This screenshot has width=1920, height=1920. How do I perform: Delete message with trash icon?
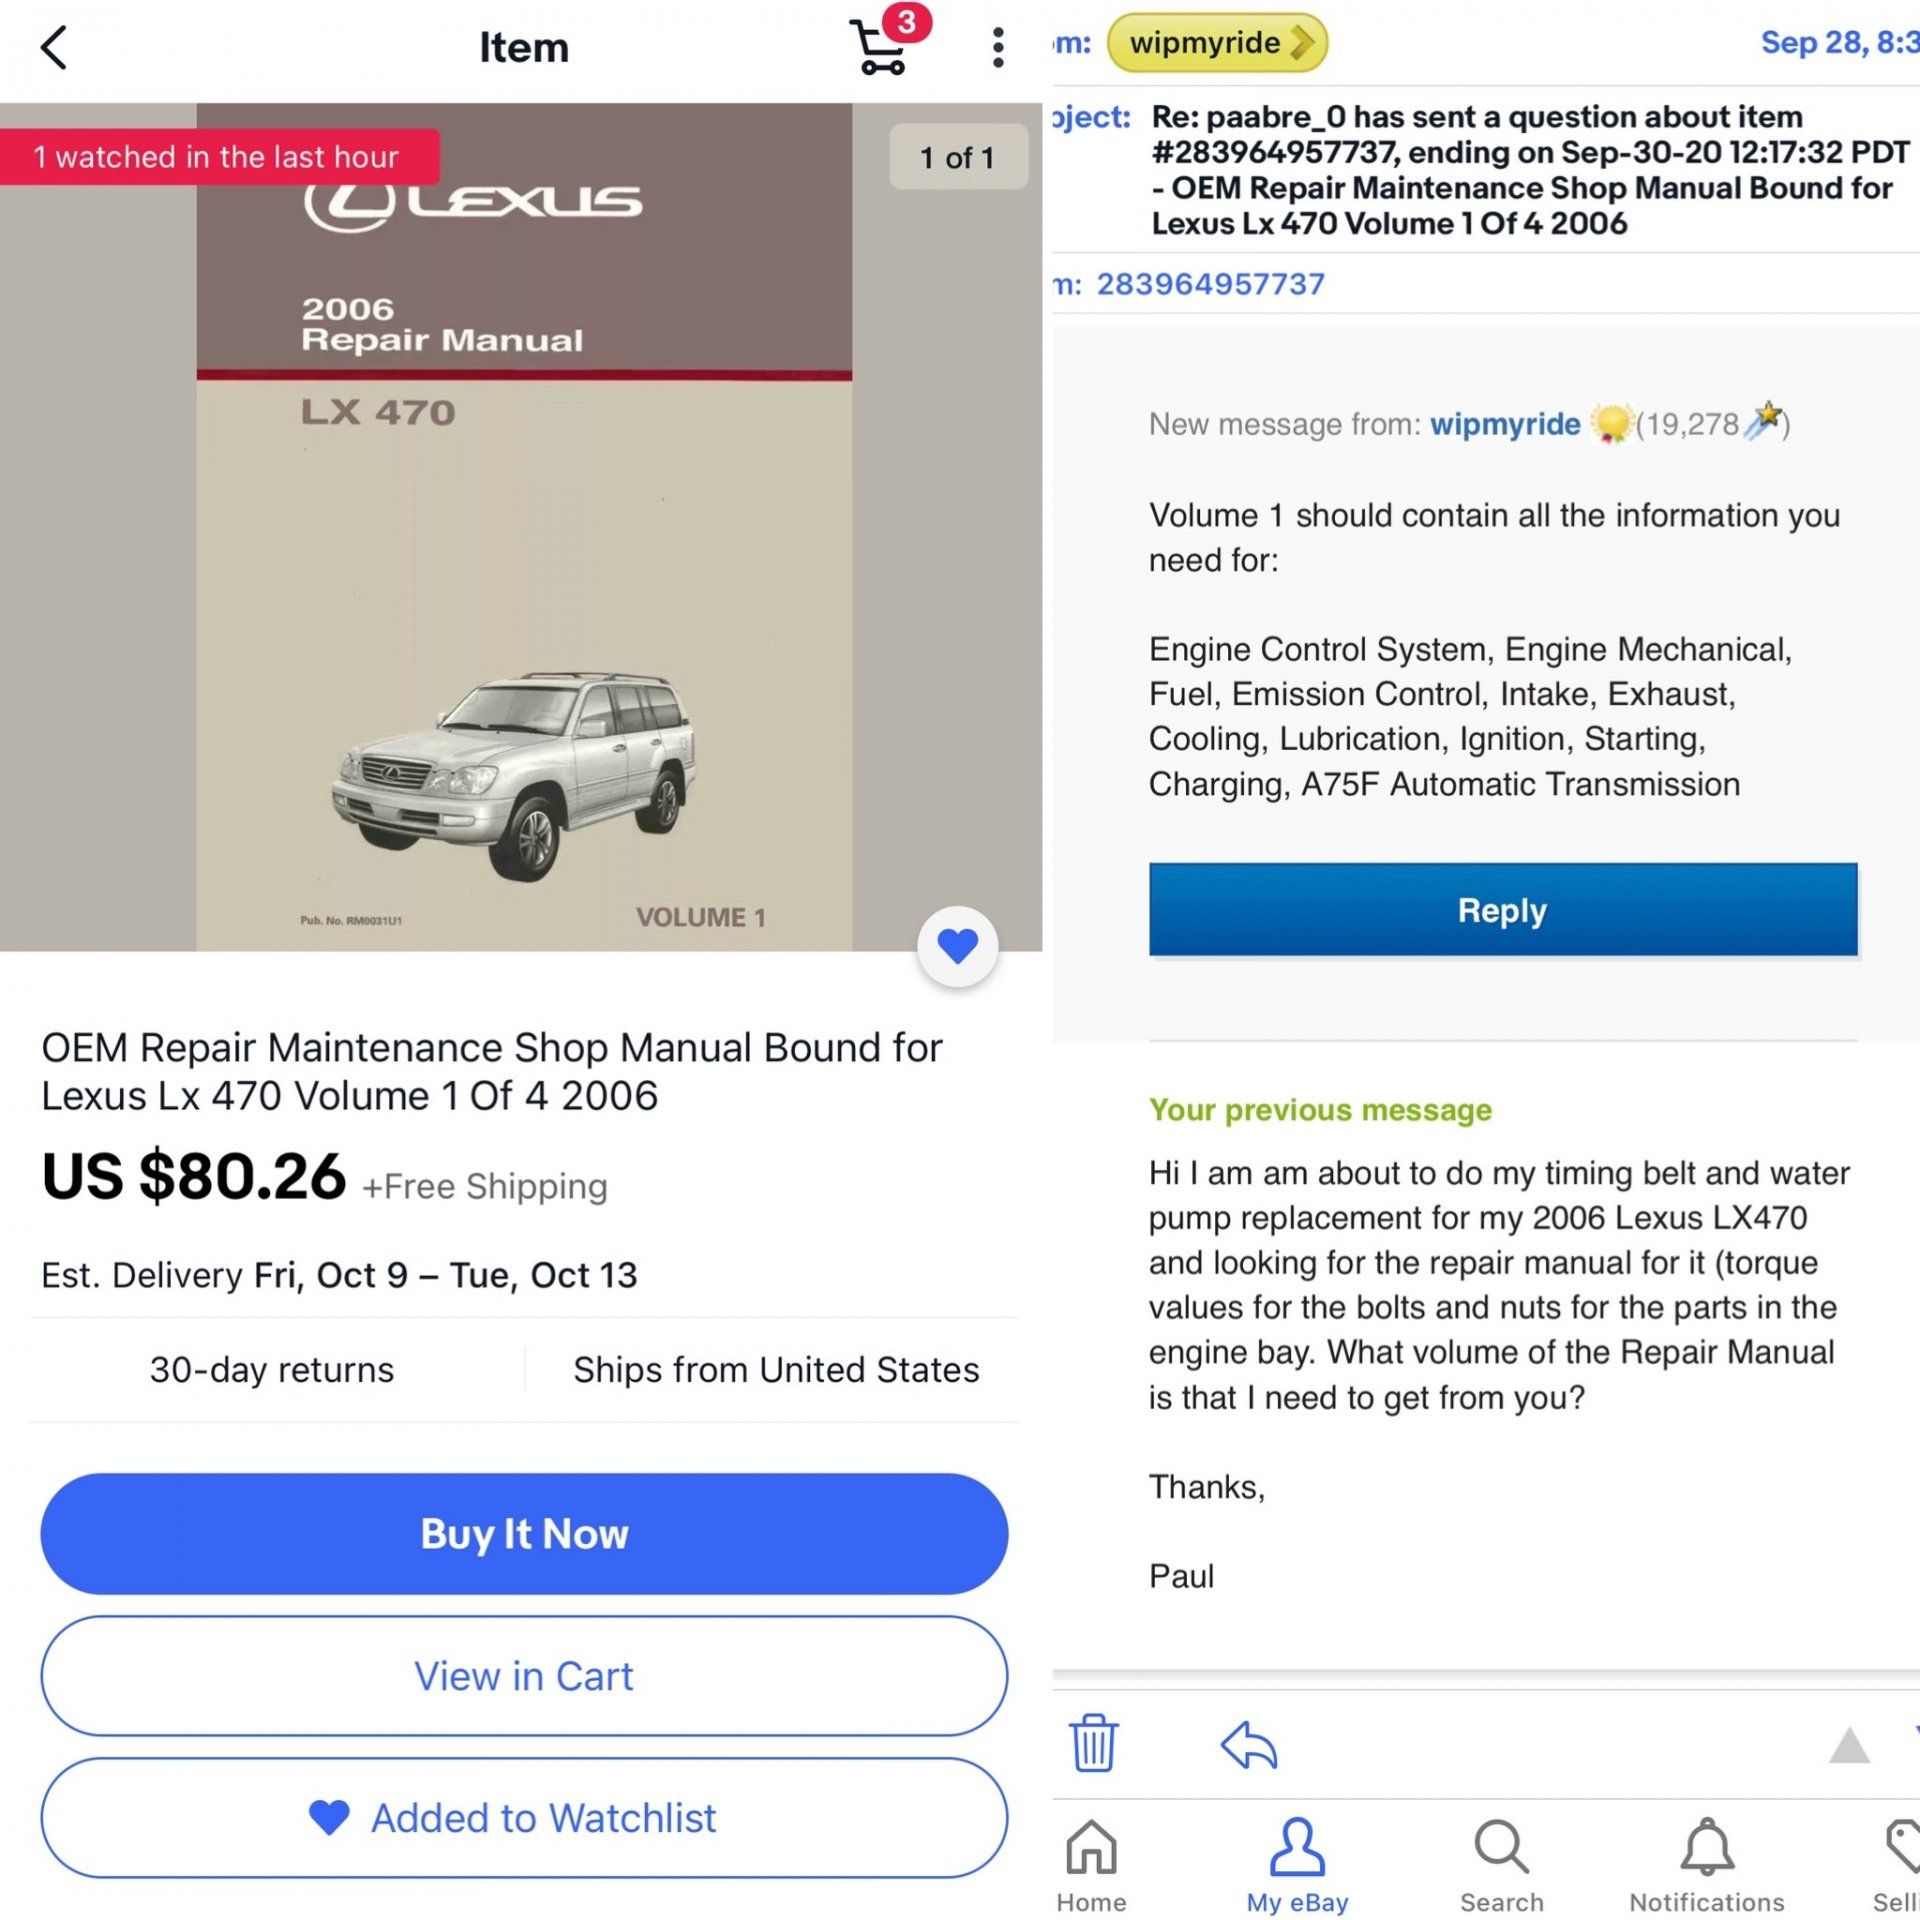click(1093, 1742)
